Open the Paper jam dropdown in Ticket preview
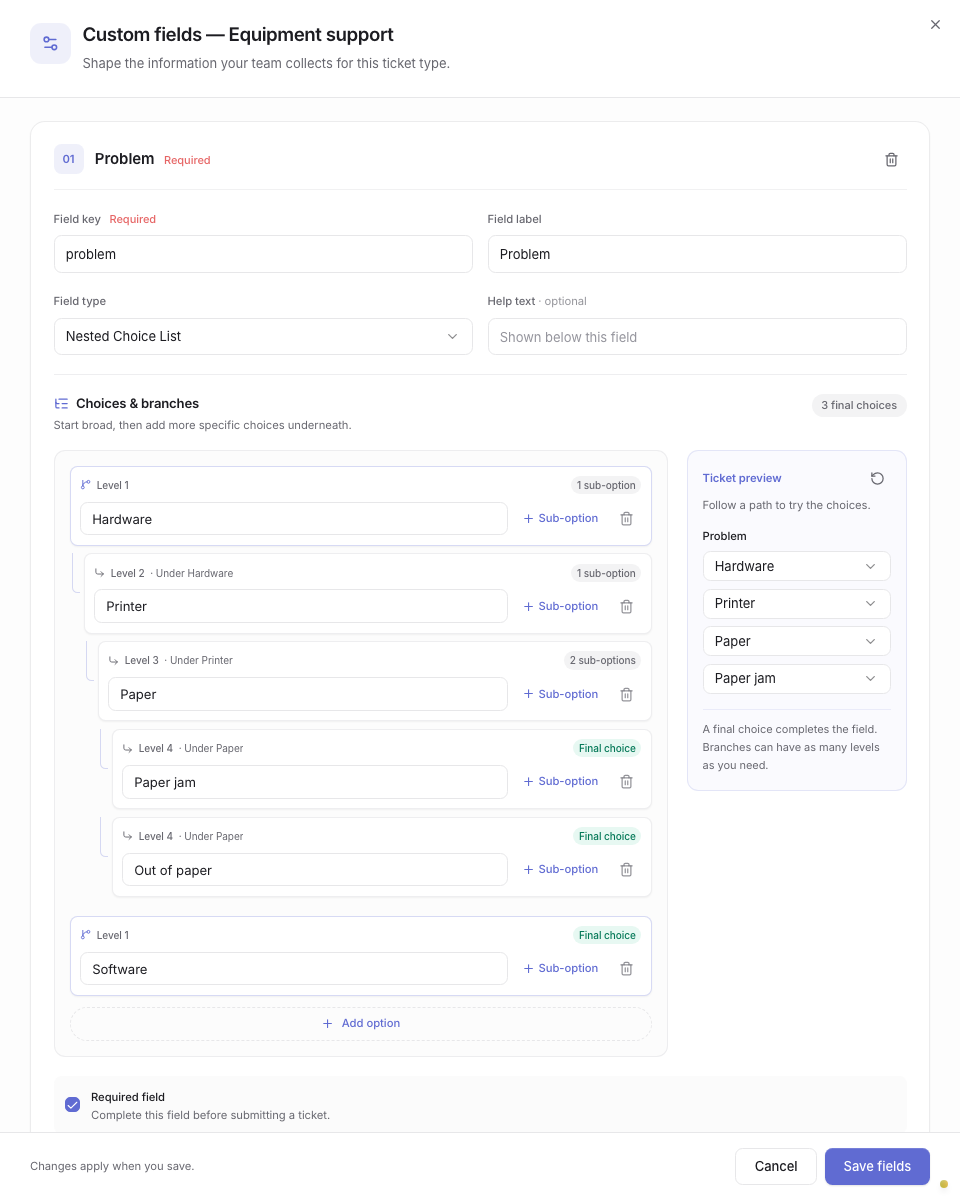960x1200 pixels. [x=796, y=678]
